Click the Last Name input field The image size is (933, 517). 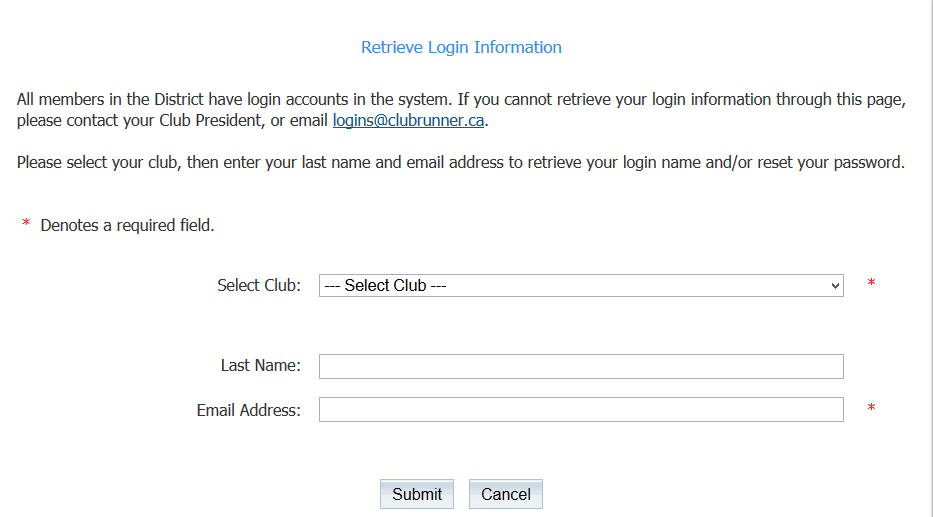(580, 366)
